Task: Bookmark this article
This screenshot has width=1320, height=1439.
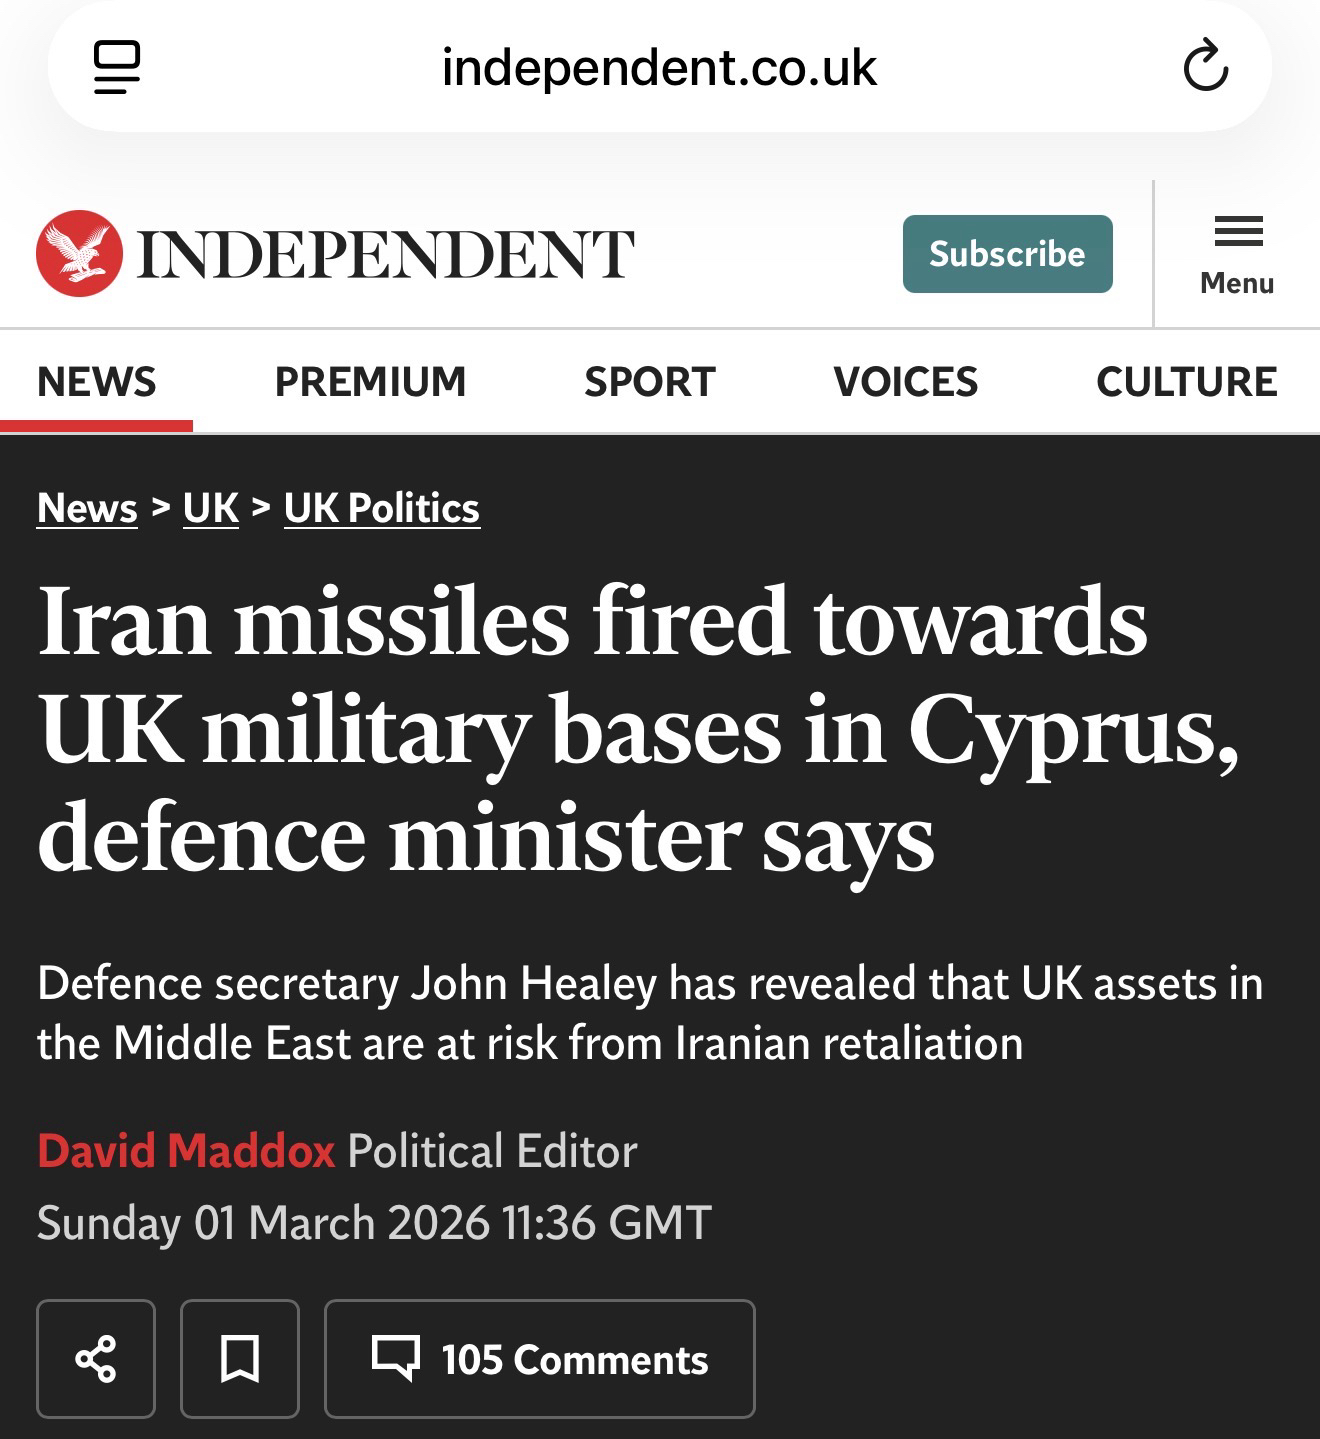Action: (240, 1359)
